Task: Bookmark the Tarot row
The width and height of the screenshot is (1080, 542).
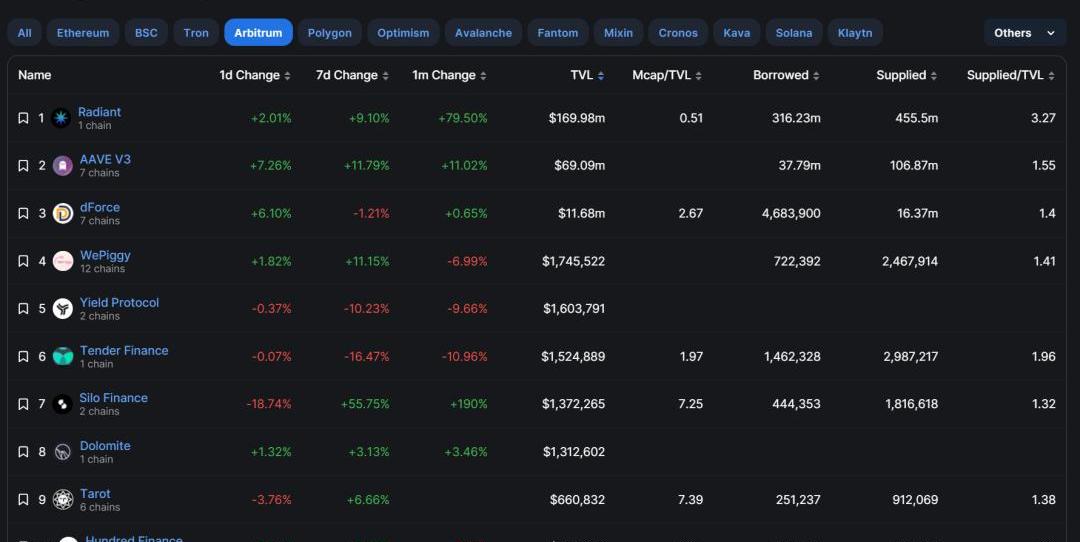Action: (23, 499)
